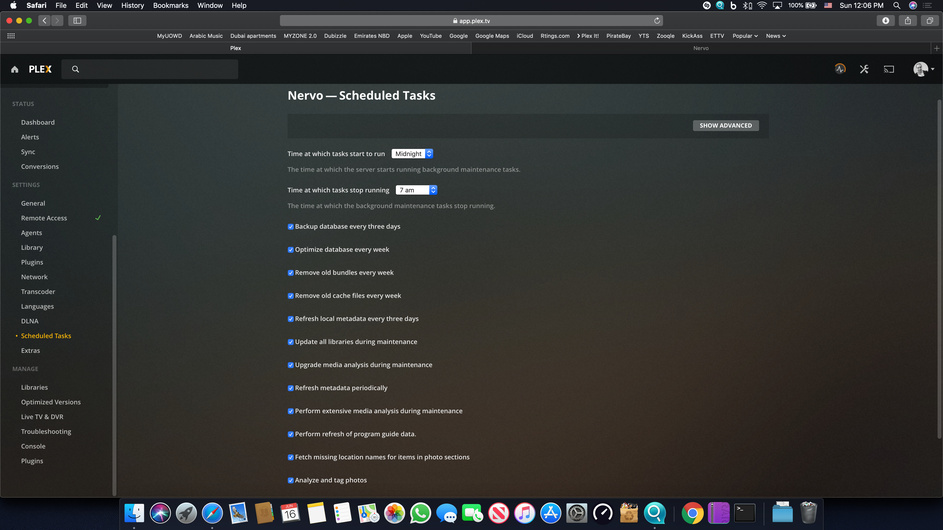Open the YouTube bookmark
This screenshot has height=530, width=943.
pyautogui.click(x=431, y=36)
